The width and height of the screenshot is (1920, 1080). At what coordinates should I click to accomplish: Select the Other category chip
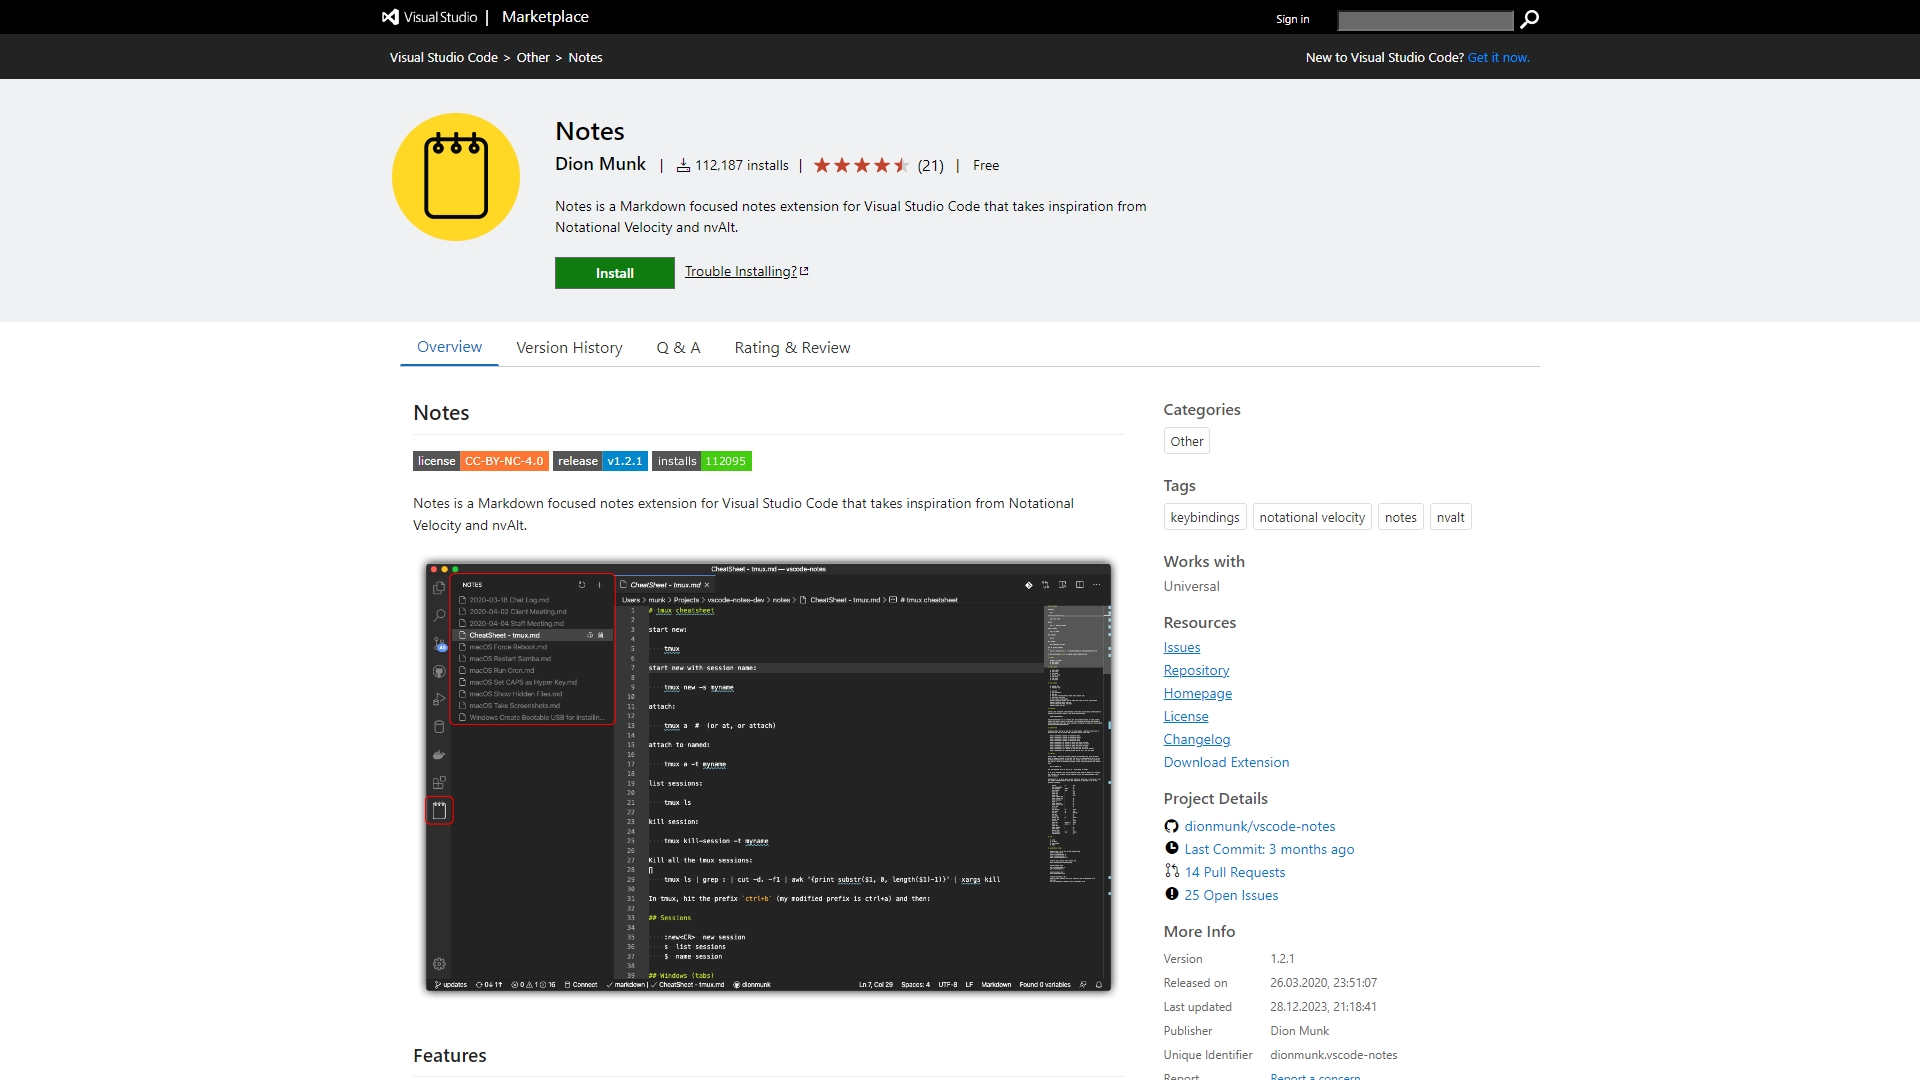click(1186, 441)
